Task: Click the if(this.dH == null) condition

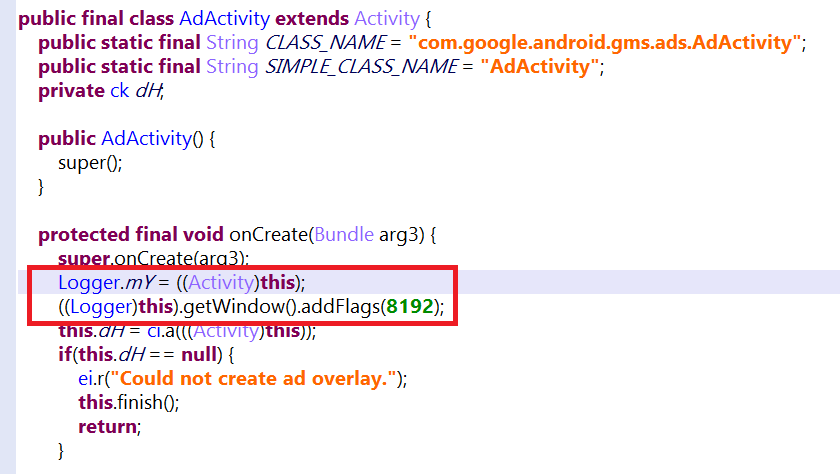Action: [x=140, y=355]
